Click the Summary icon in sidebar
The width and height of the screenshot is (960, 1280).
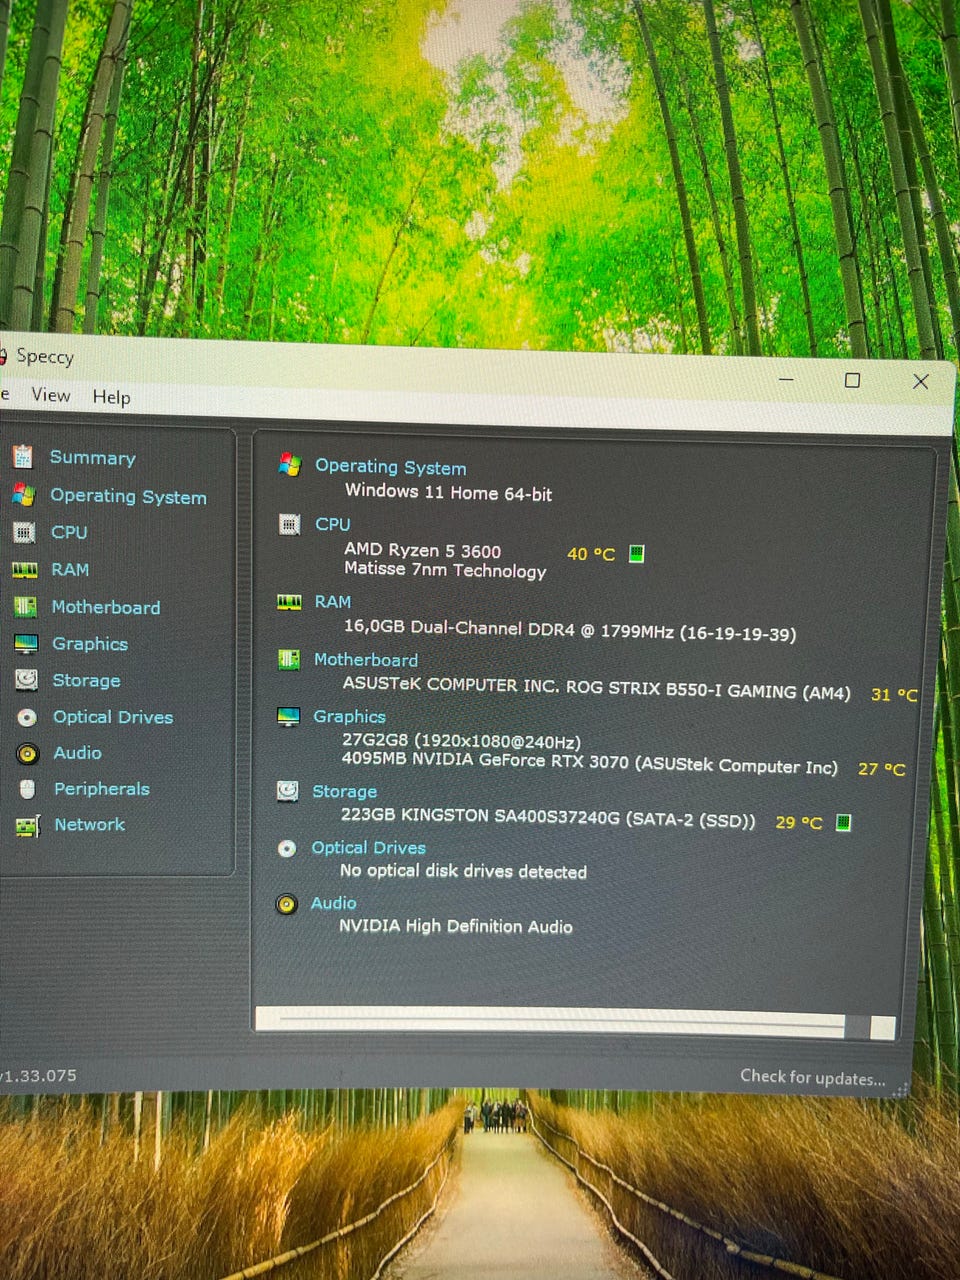pos(23,457)
